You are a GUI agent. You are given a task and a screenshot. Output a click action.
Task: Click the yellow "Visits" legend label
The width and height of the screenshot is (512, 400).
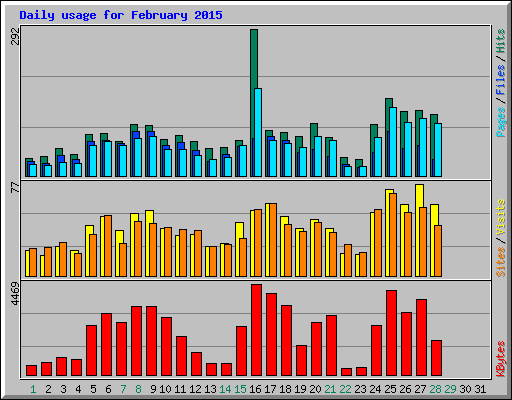(x=501, y=217)
